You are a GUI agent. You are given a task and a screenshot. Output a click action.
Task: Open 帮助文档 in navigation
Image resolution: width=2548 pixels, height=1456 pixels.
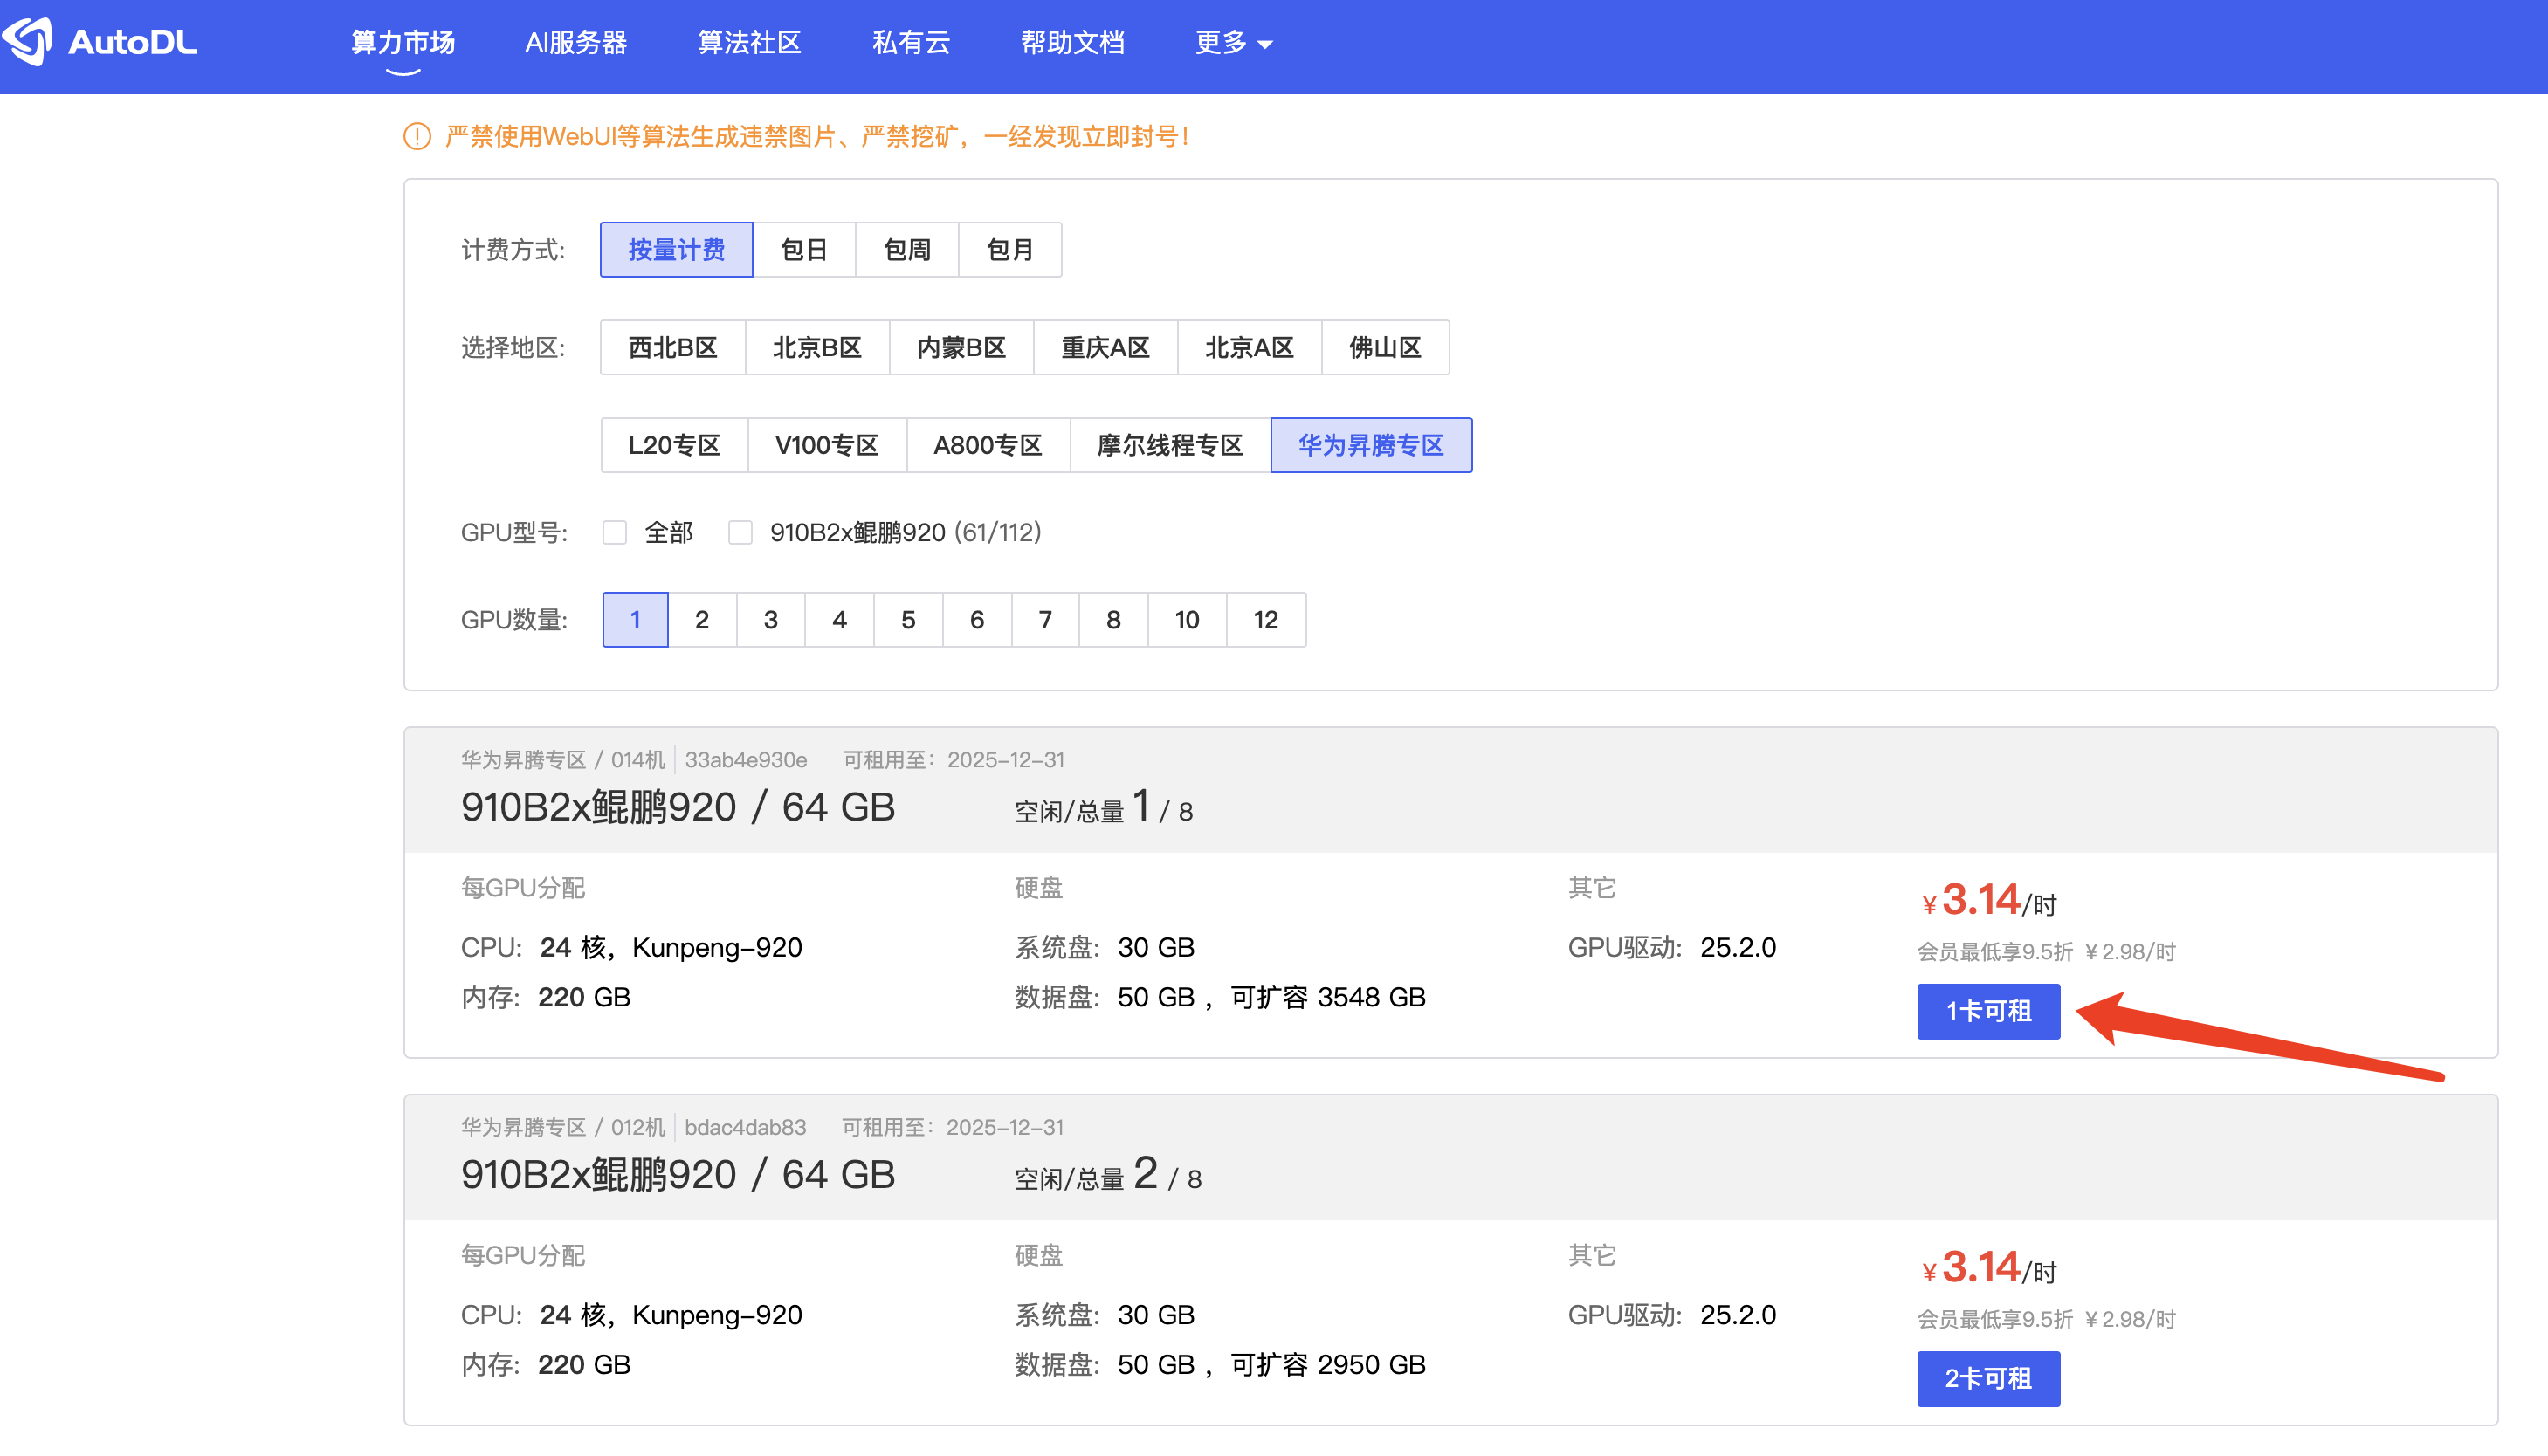pos(1072,43)
